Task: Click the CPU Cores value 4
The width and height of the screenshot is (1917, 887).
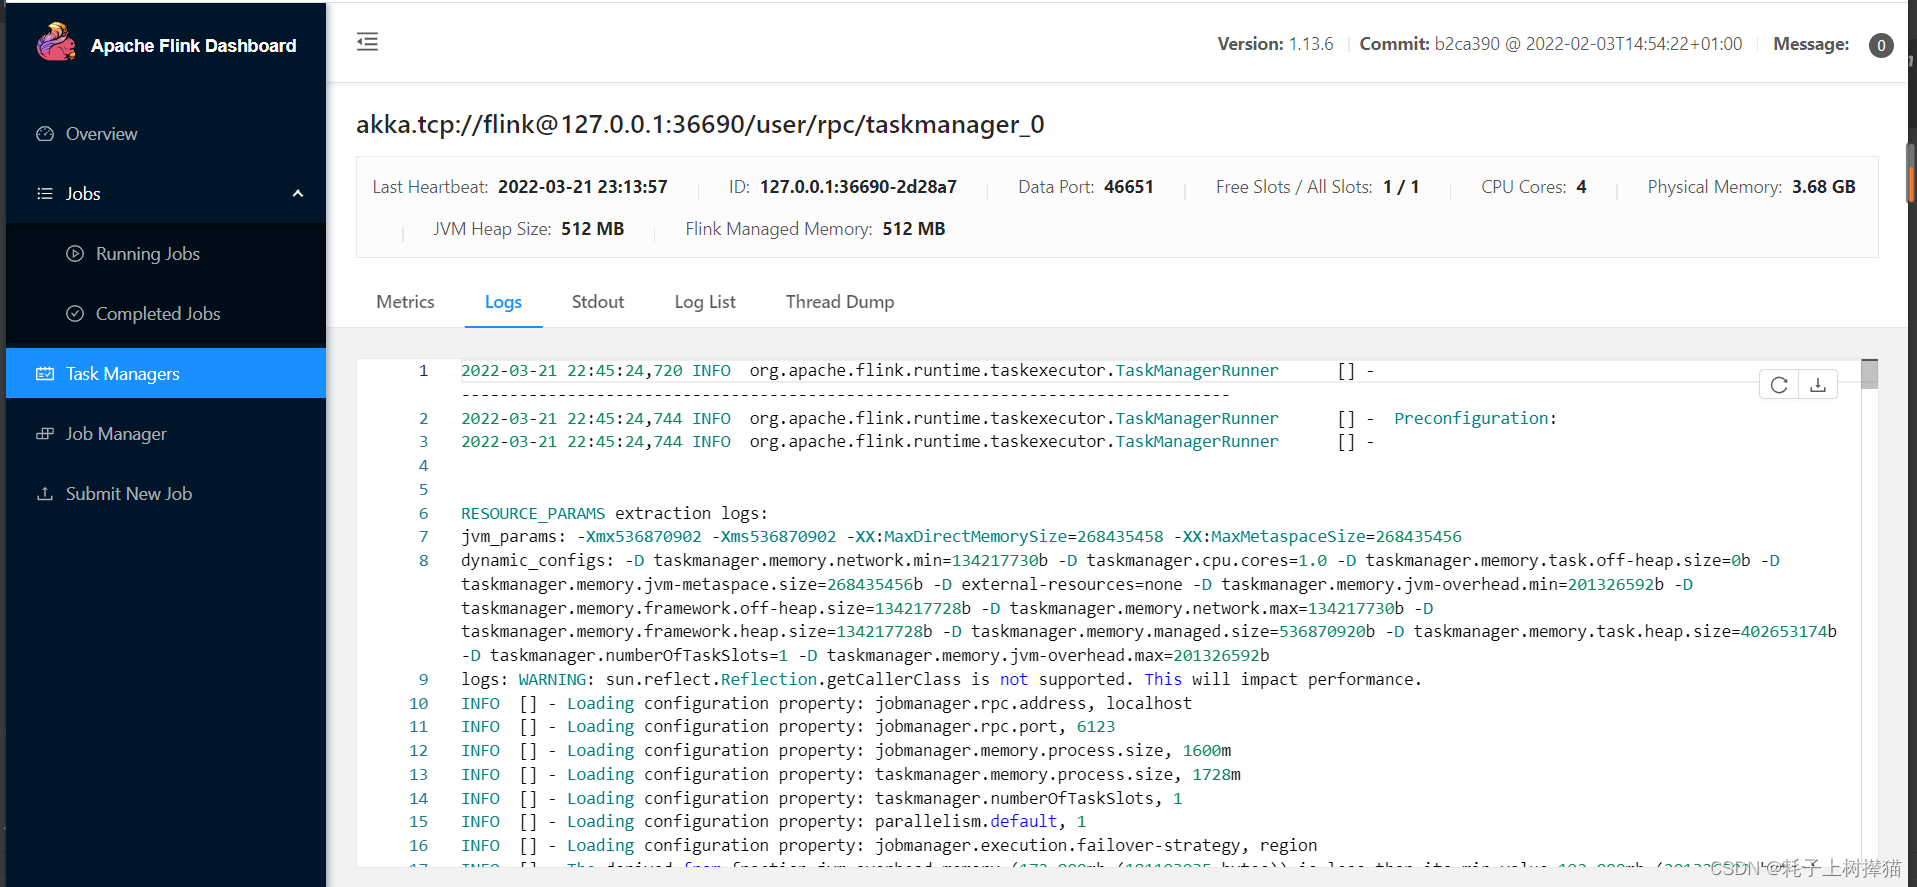Action: point(1581,187)
